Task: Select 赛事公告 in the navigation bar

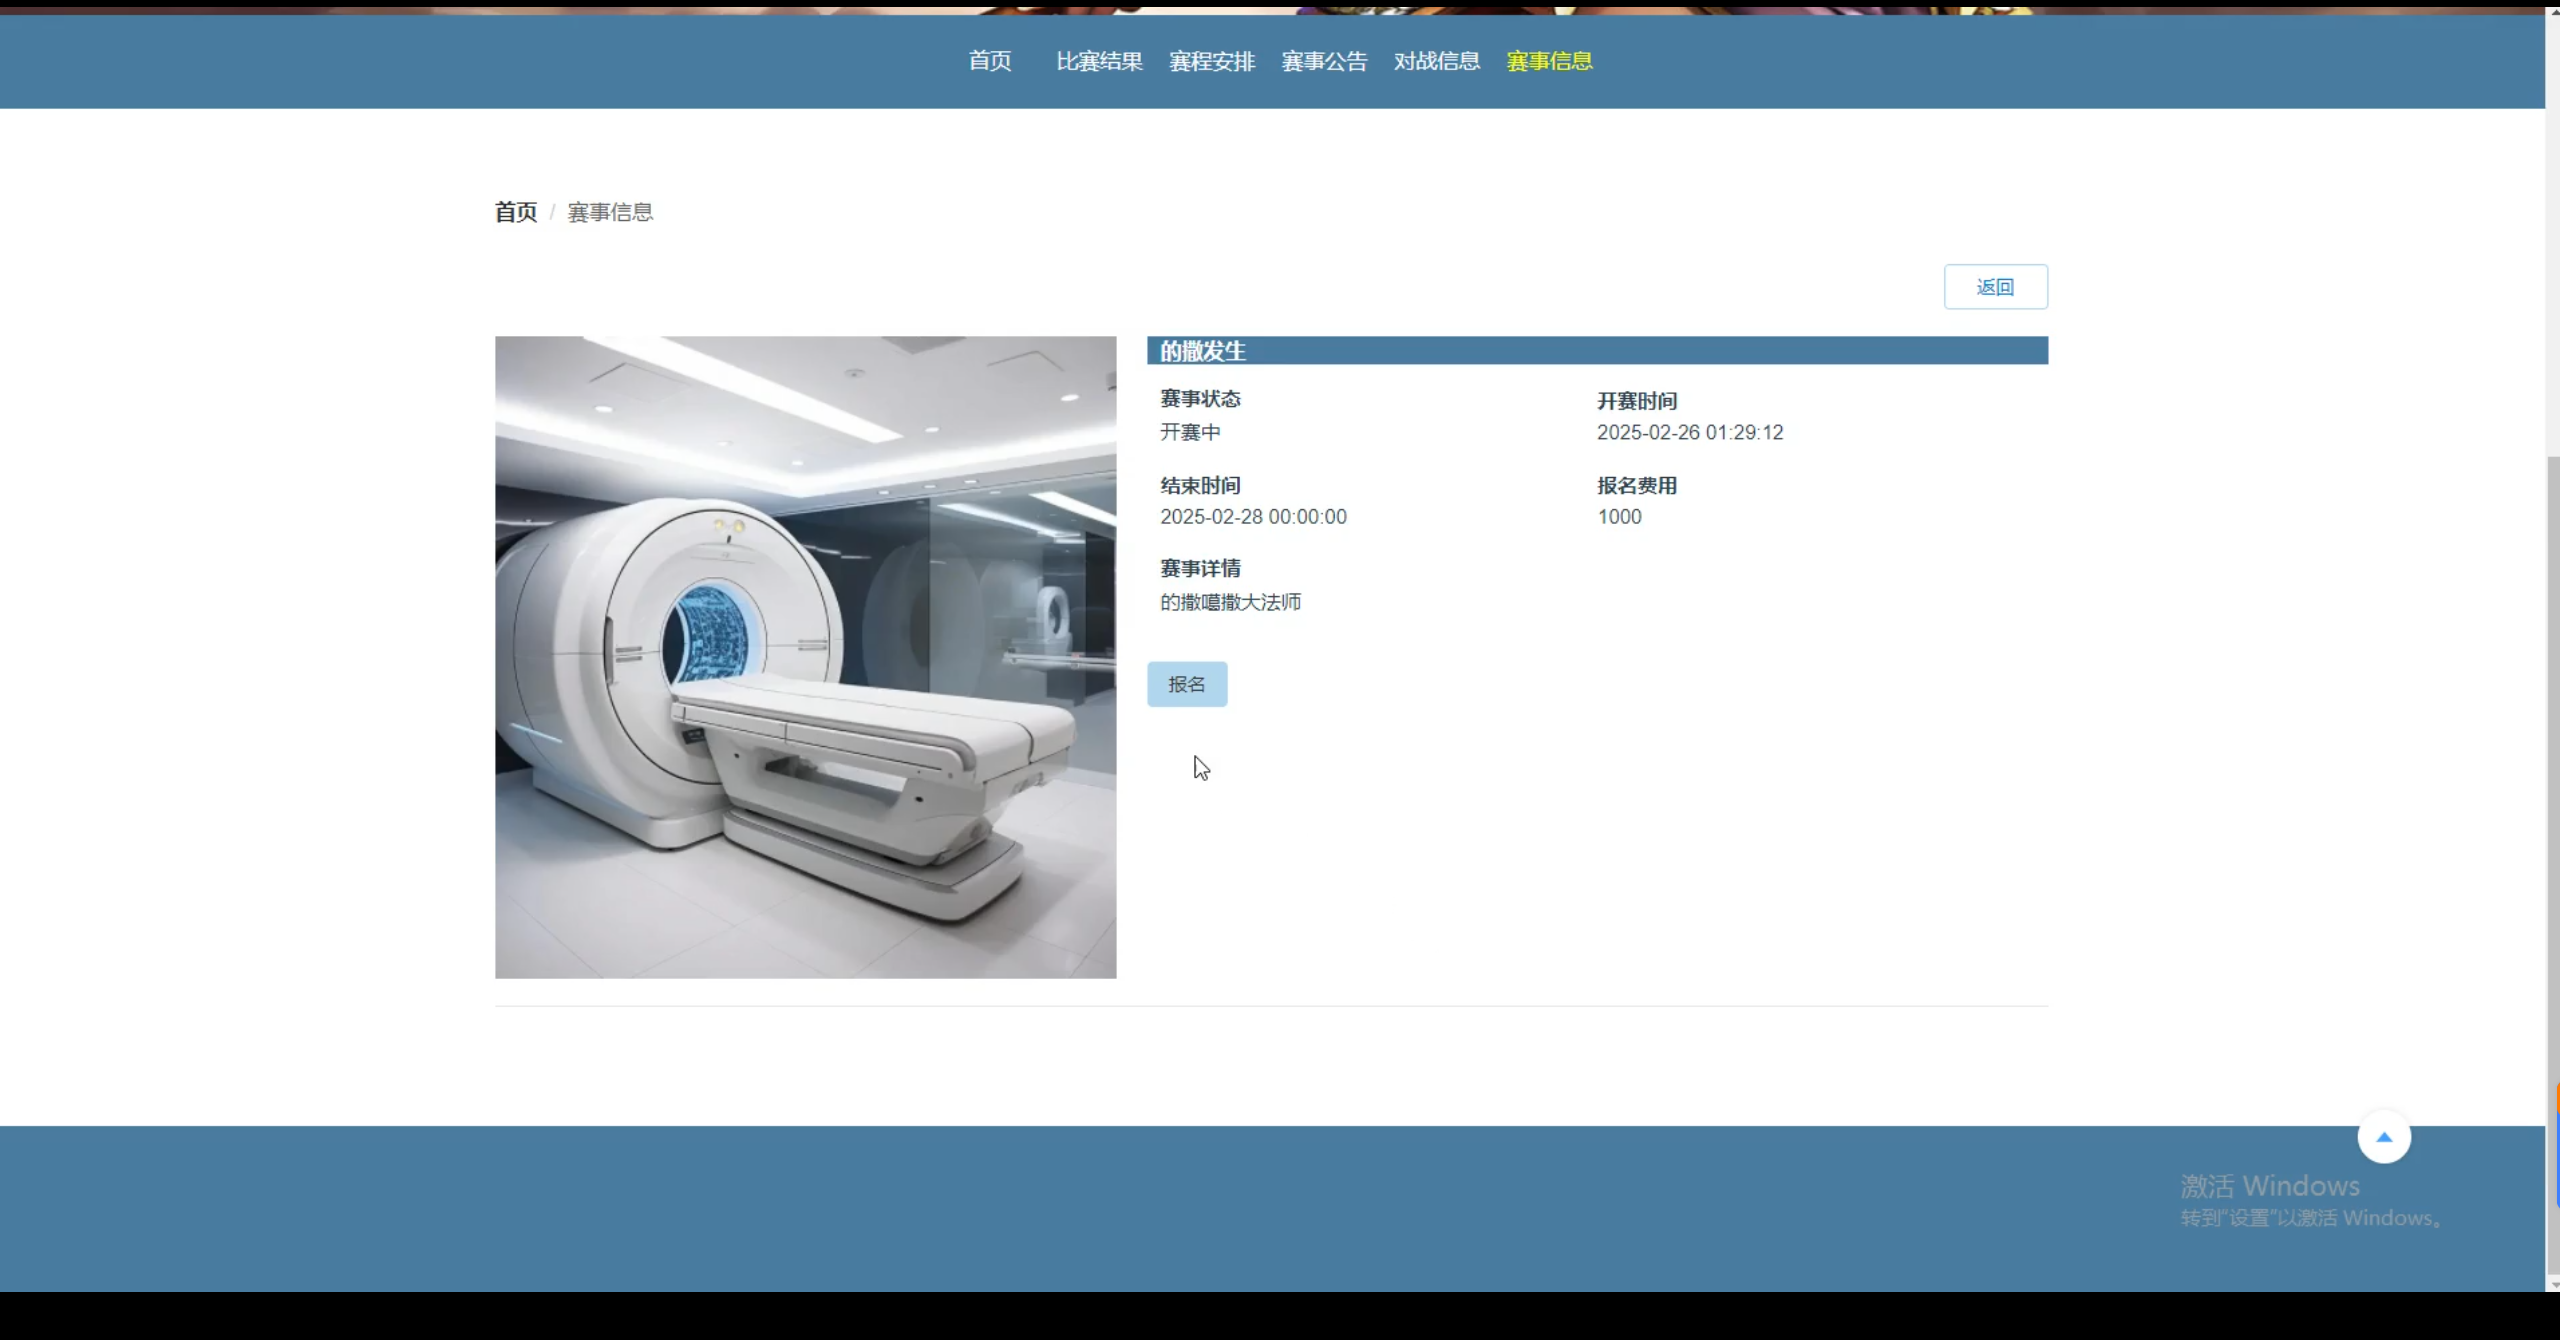Action: tap(1324, 61)
